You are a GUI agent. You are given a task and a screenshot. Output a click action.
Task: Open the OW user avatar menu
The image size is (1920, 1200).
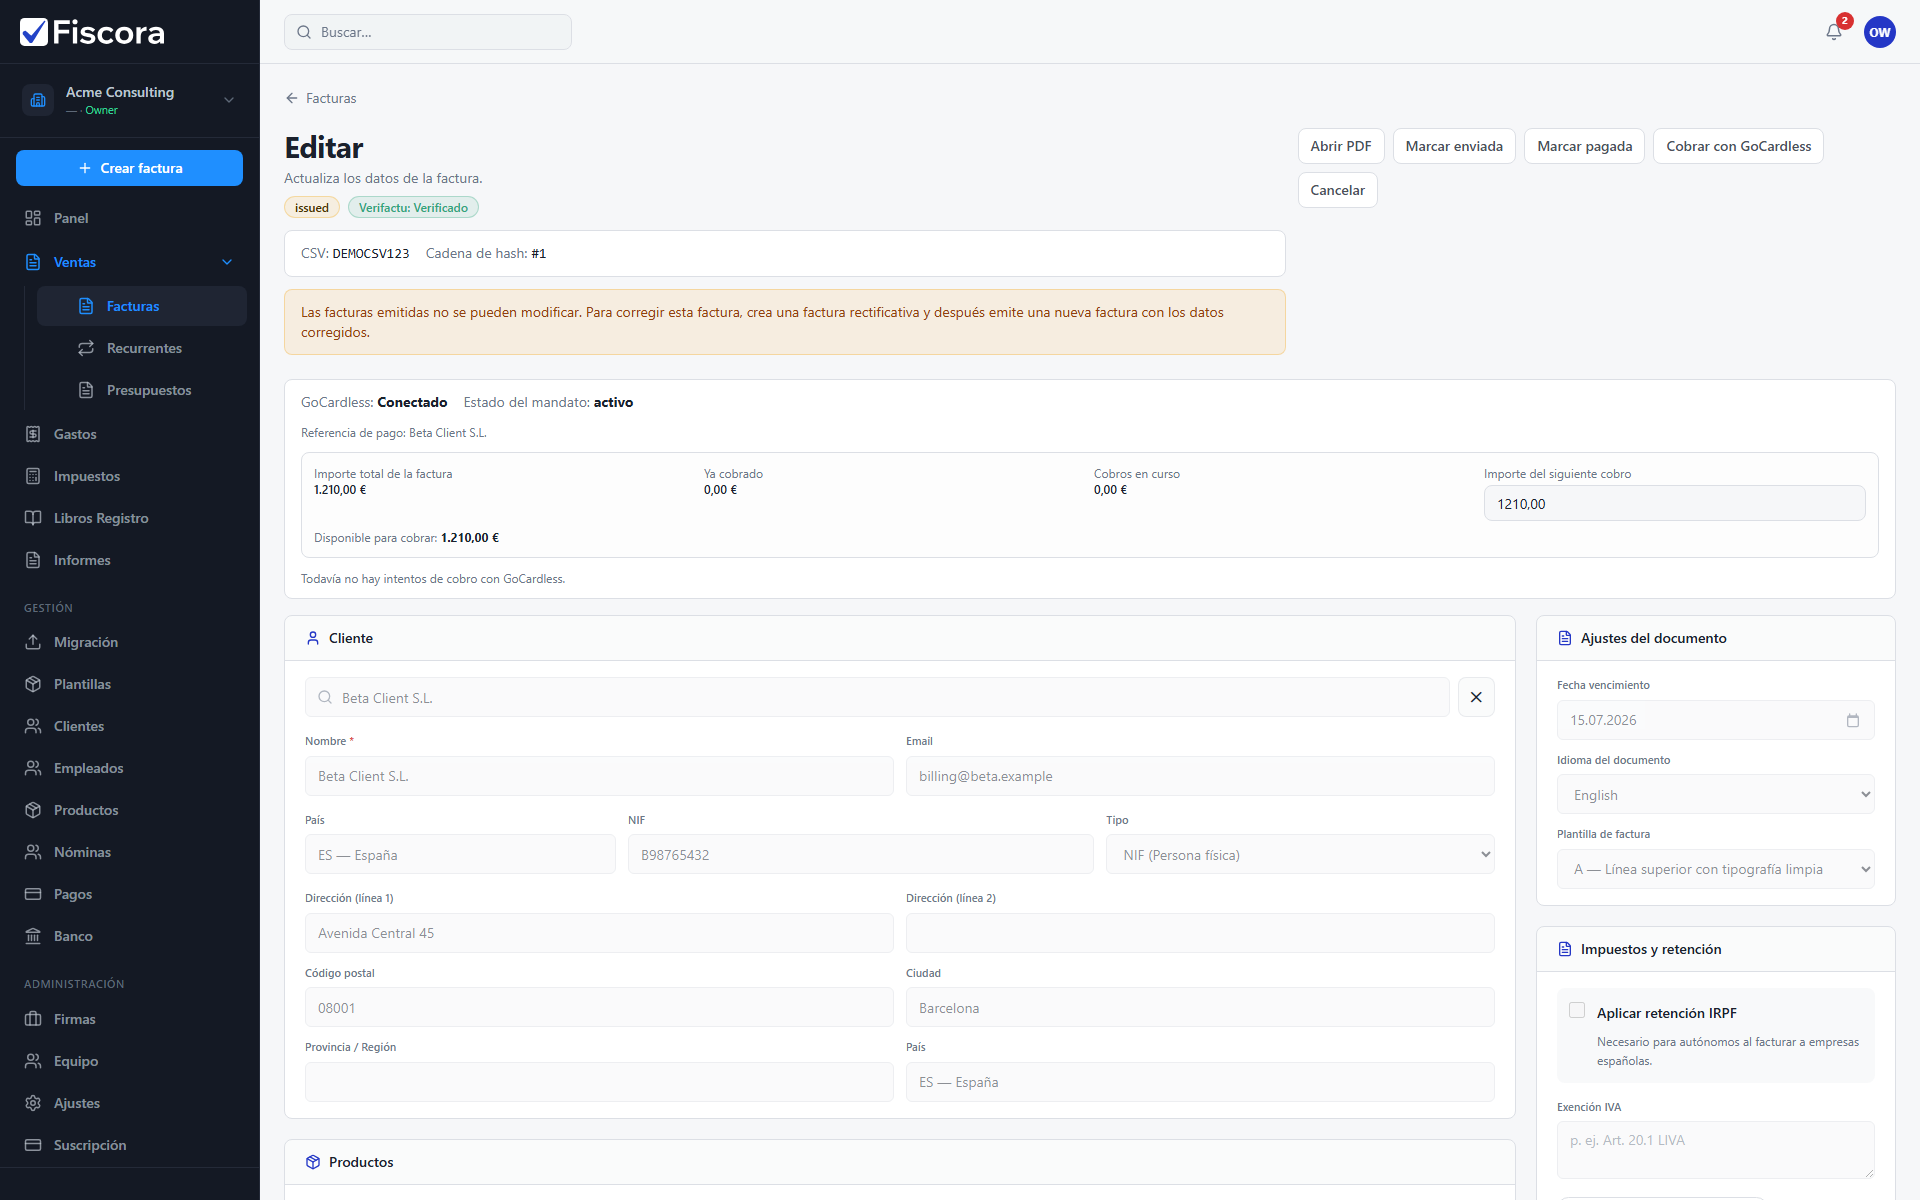1880,32
